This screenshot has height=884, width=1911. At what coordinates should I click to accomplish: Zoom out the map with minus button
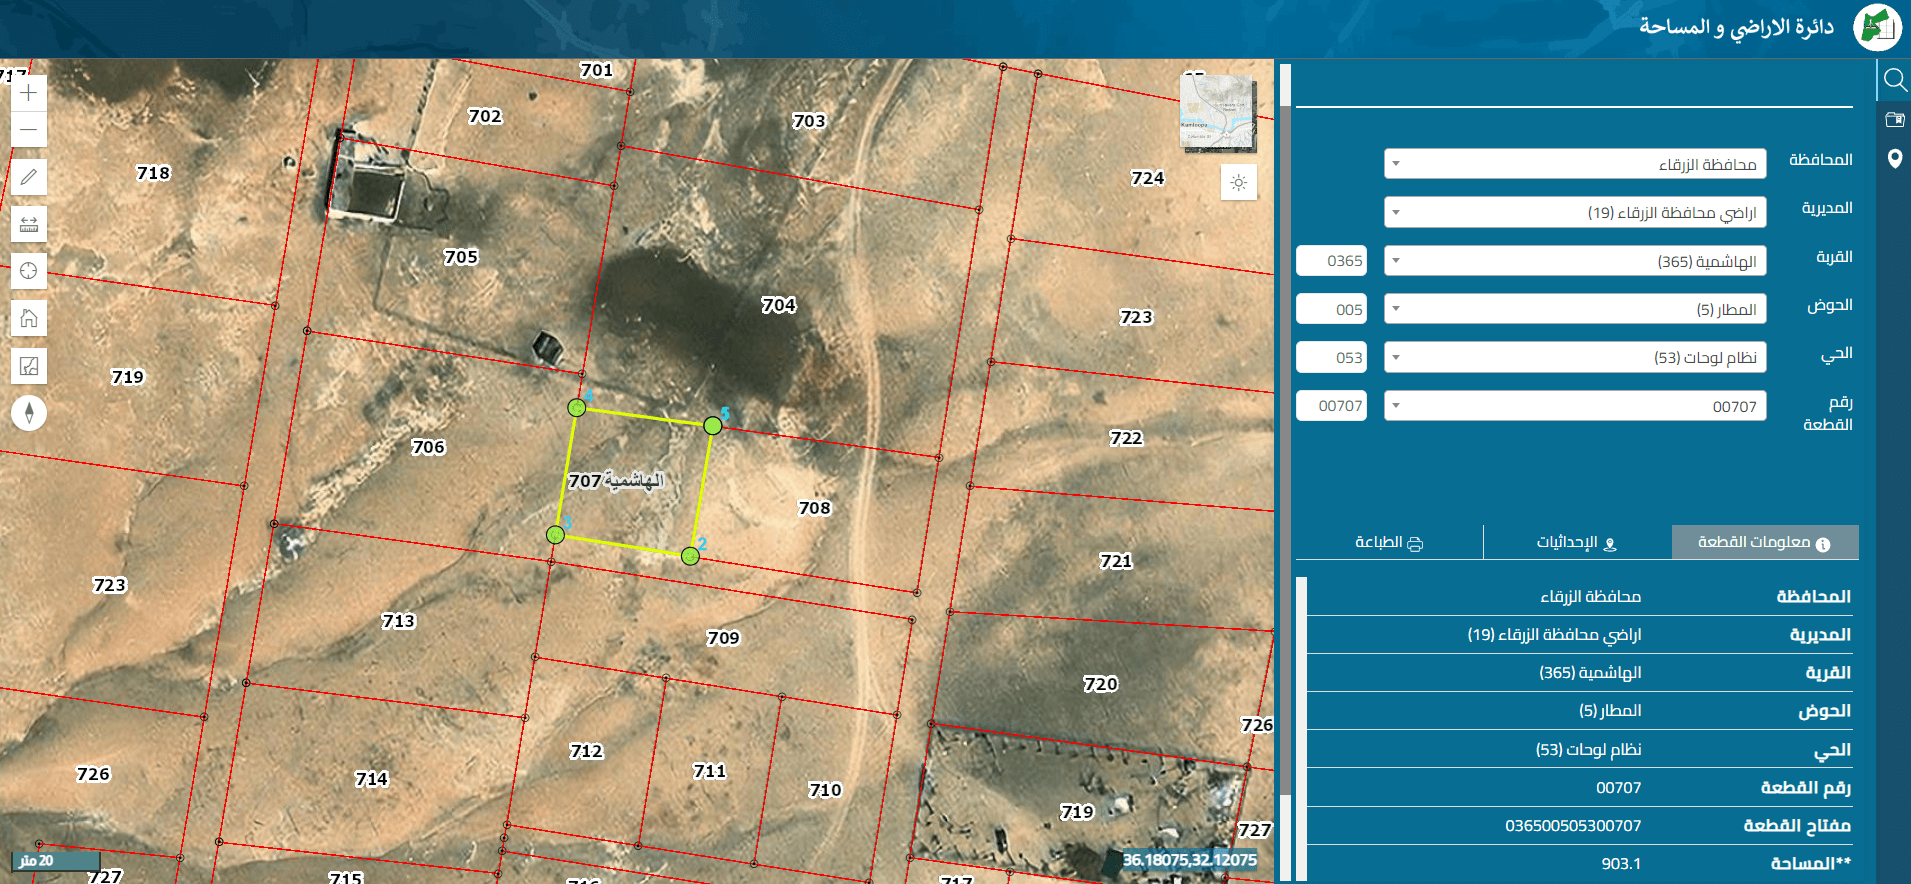coord(29,130)
